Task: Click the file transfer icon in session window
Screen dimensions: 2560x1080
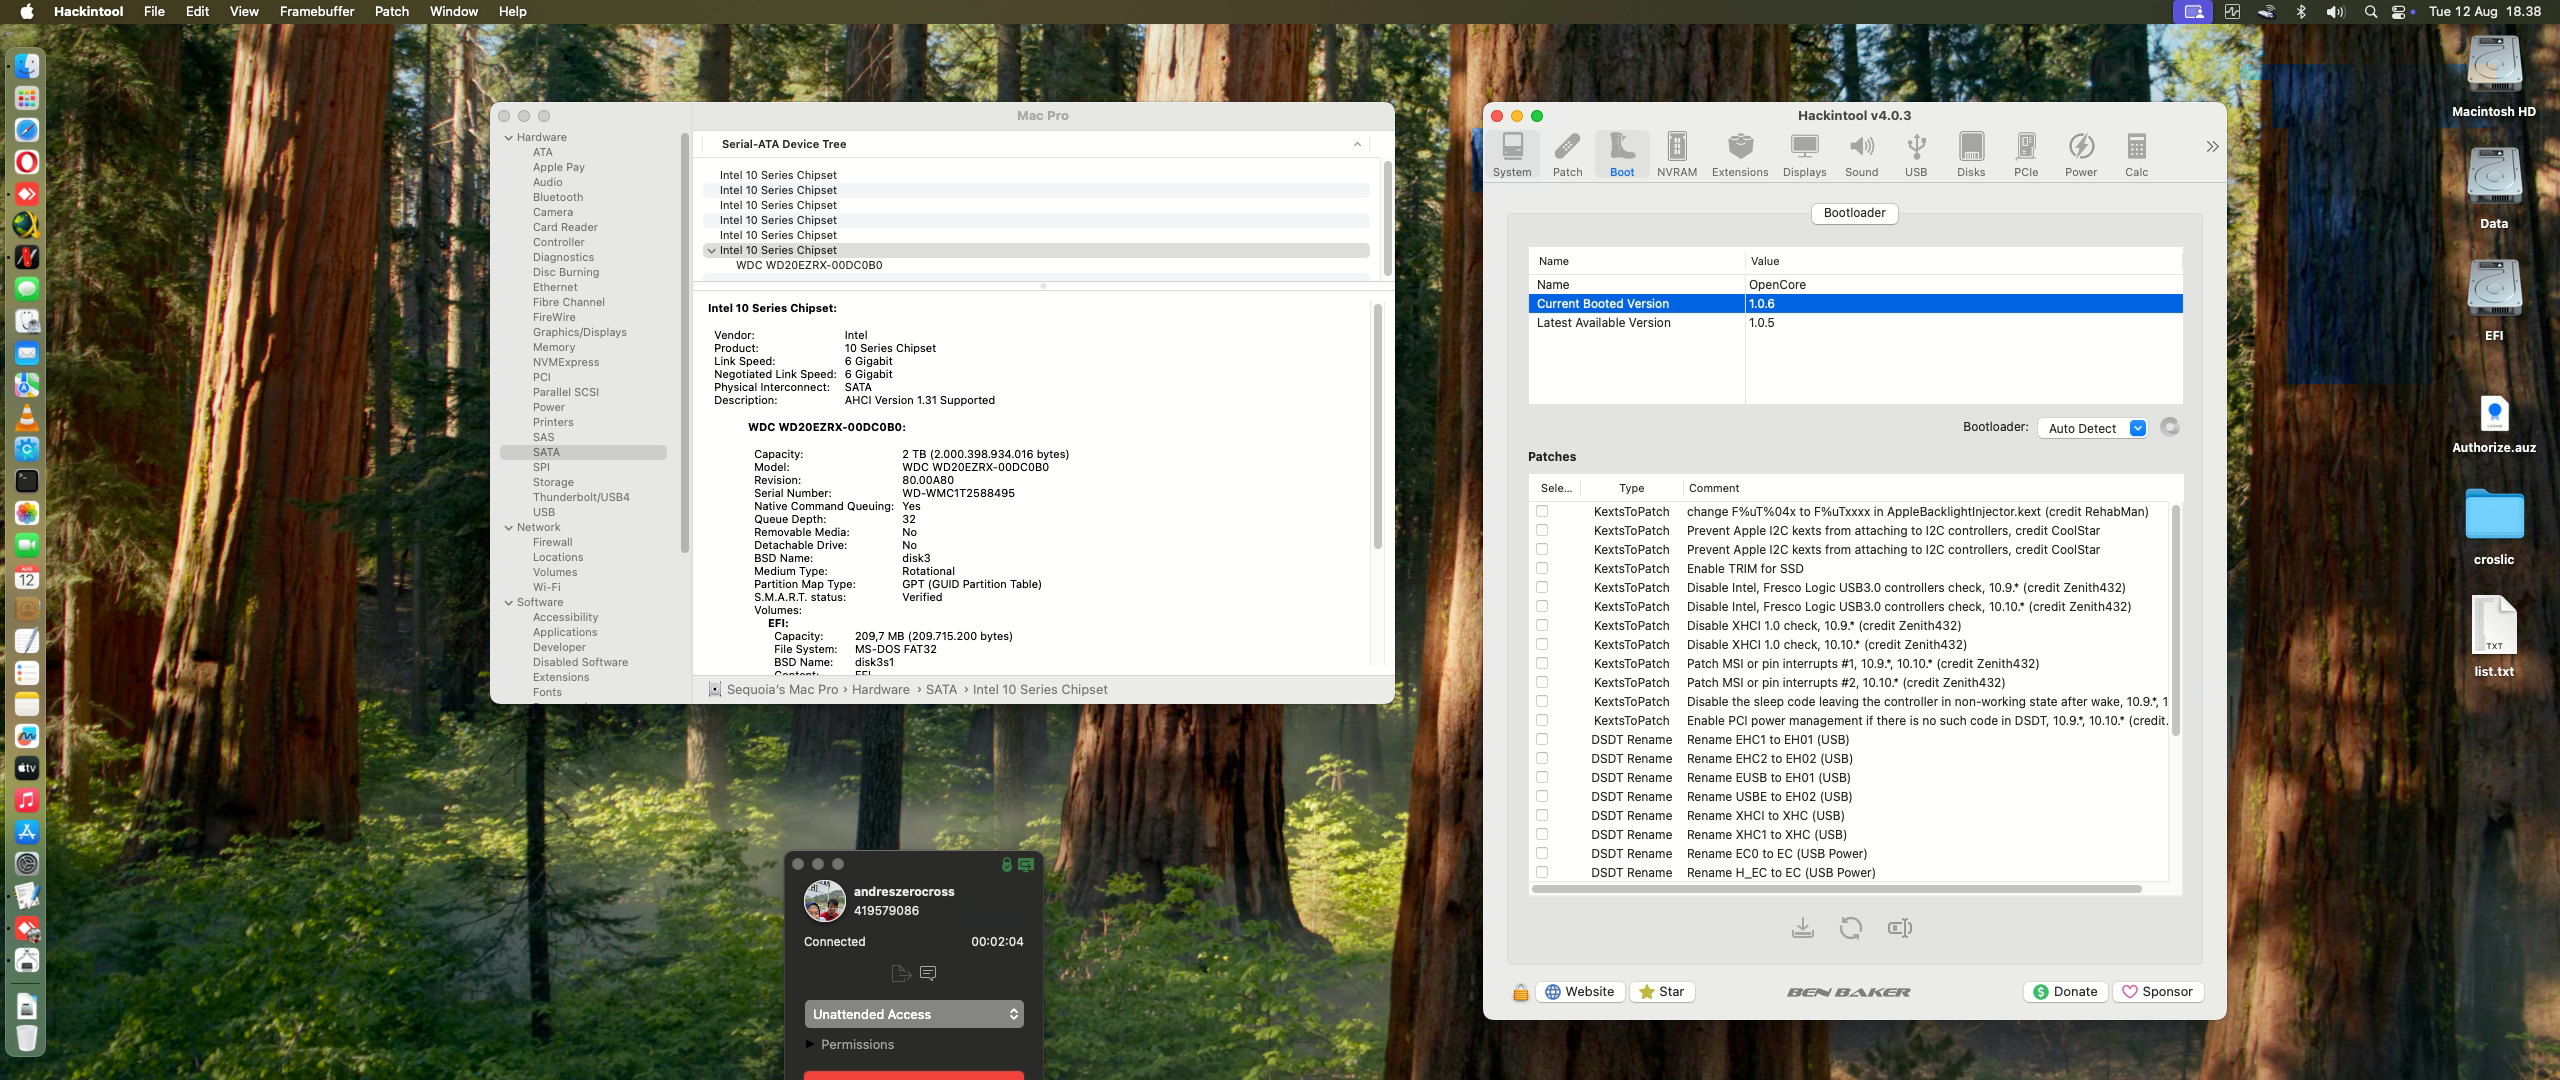Action: point(900,973)
